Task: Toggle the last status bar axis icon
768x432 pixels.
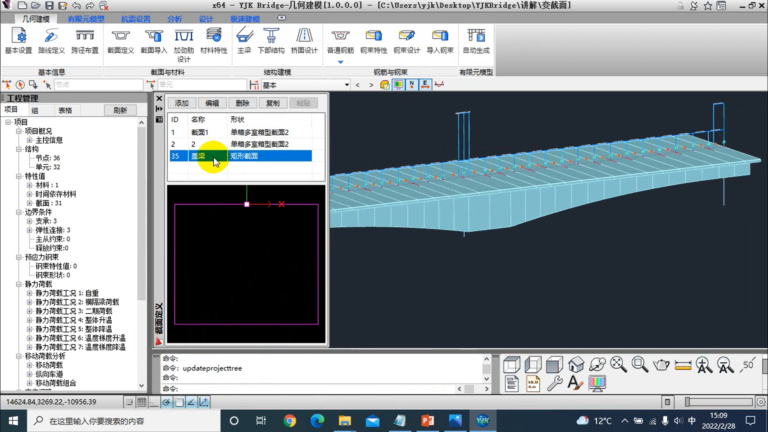Action: [x=204, y=402]
